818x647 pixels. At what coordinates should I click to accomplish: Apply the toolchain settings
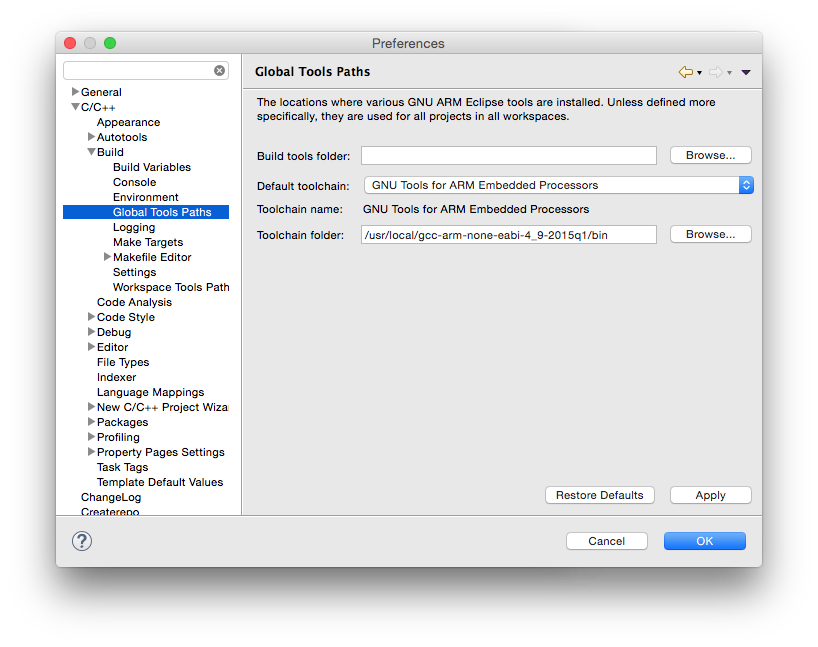pos(710,494)
